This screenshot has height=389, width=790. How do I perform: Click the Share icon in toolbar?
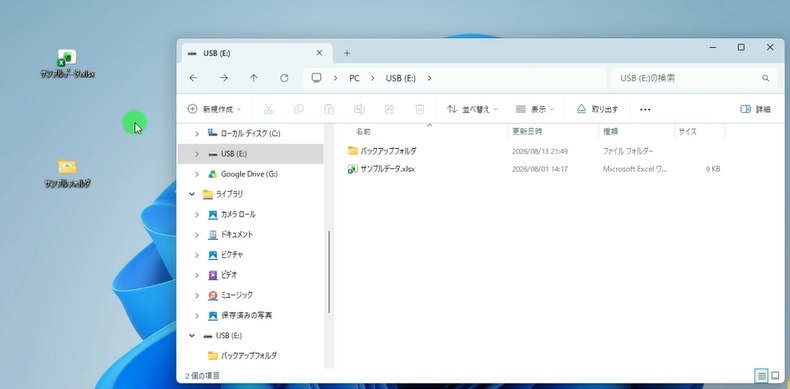tap(389, 109)
